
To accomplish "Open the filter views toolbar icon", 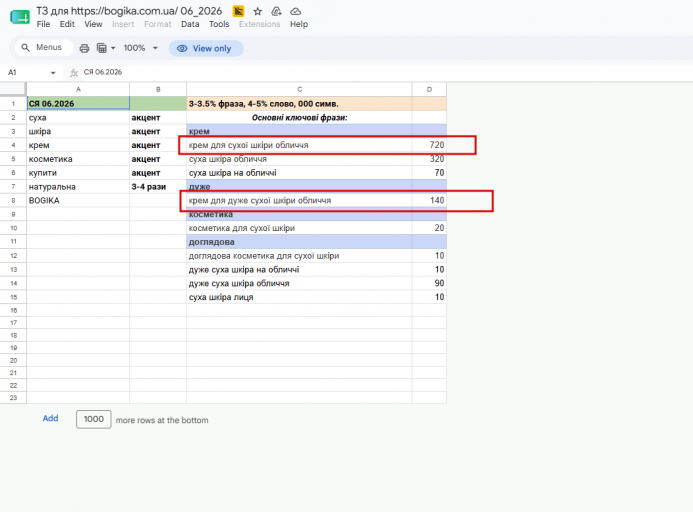I will [x=102, y=48].
